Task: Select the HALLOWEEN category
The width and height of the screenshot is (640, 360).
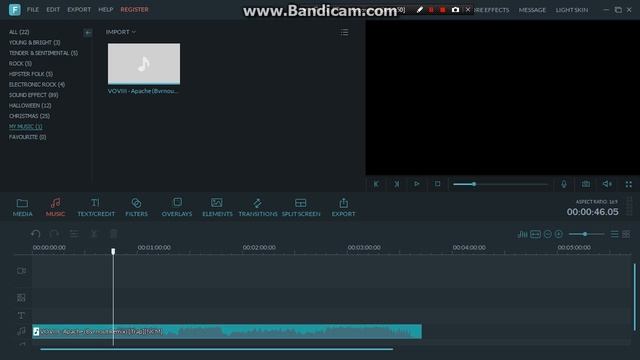Action: [30, 106]
